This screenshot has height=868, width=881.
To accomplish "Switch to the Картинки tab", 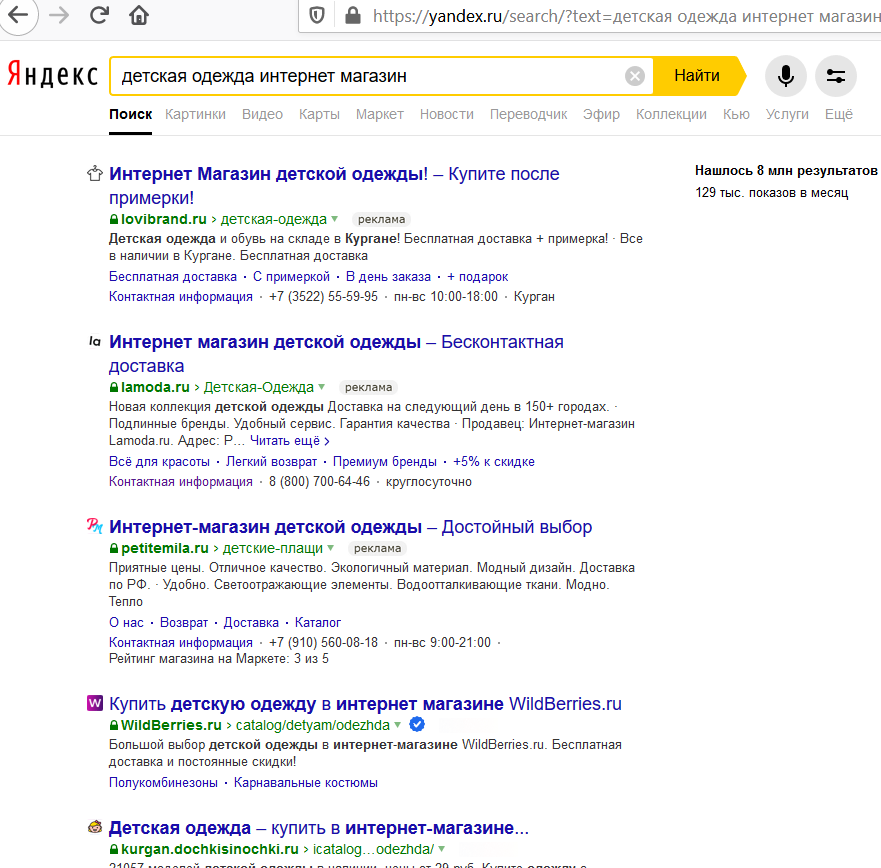I will [x=195, y=114].
